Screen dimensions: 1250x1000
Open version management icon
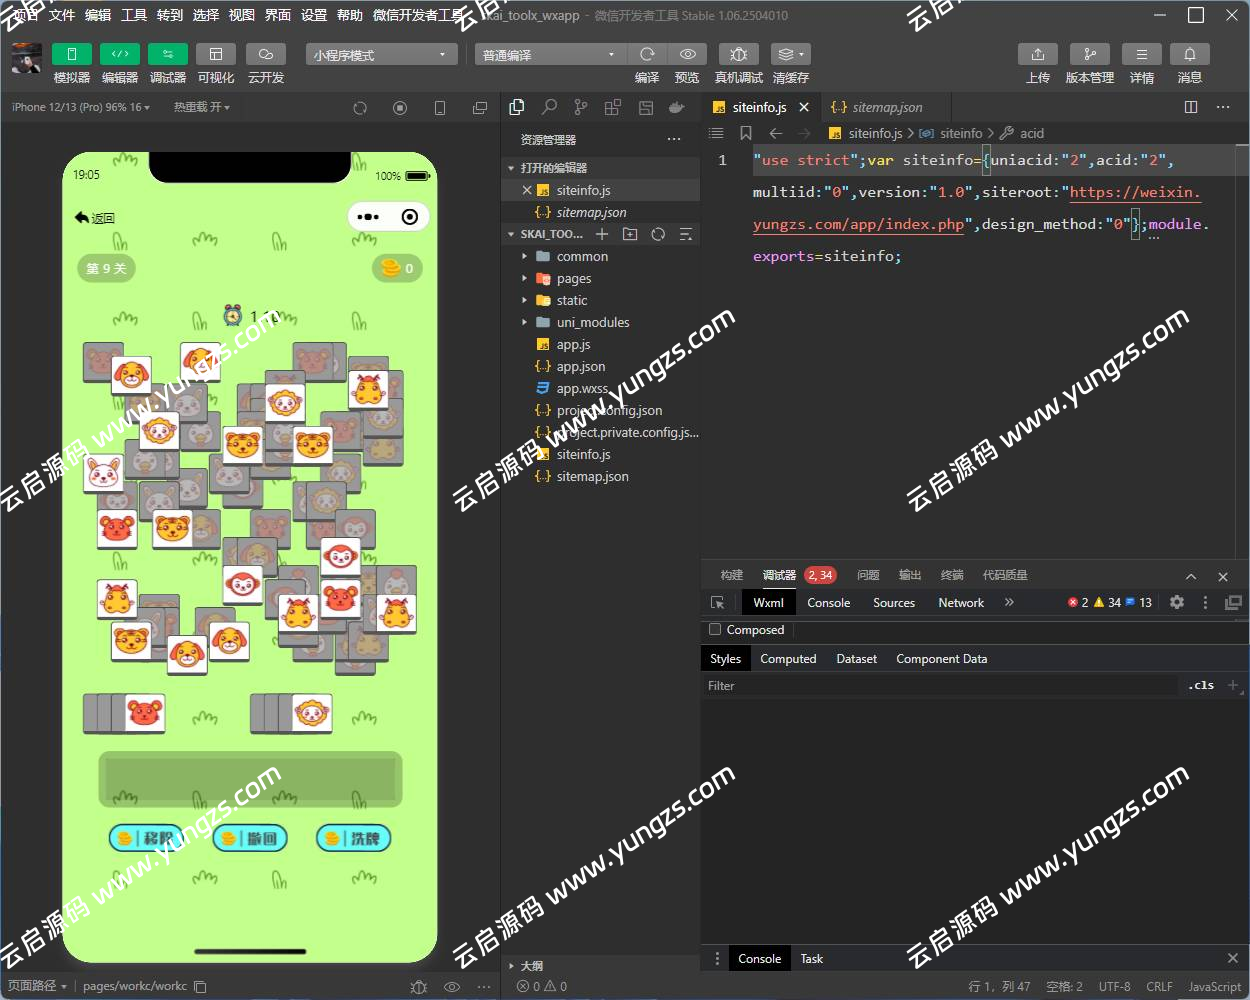click(x=1089, y=54)
